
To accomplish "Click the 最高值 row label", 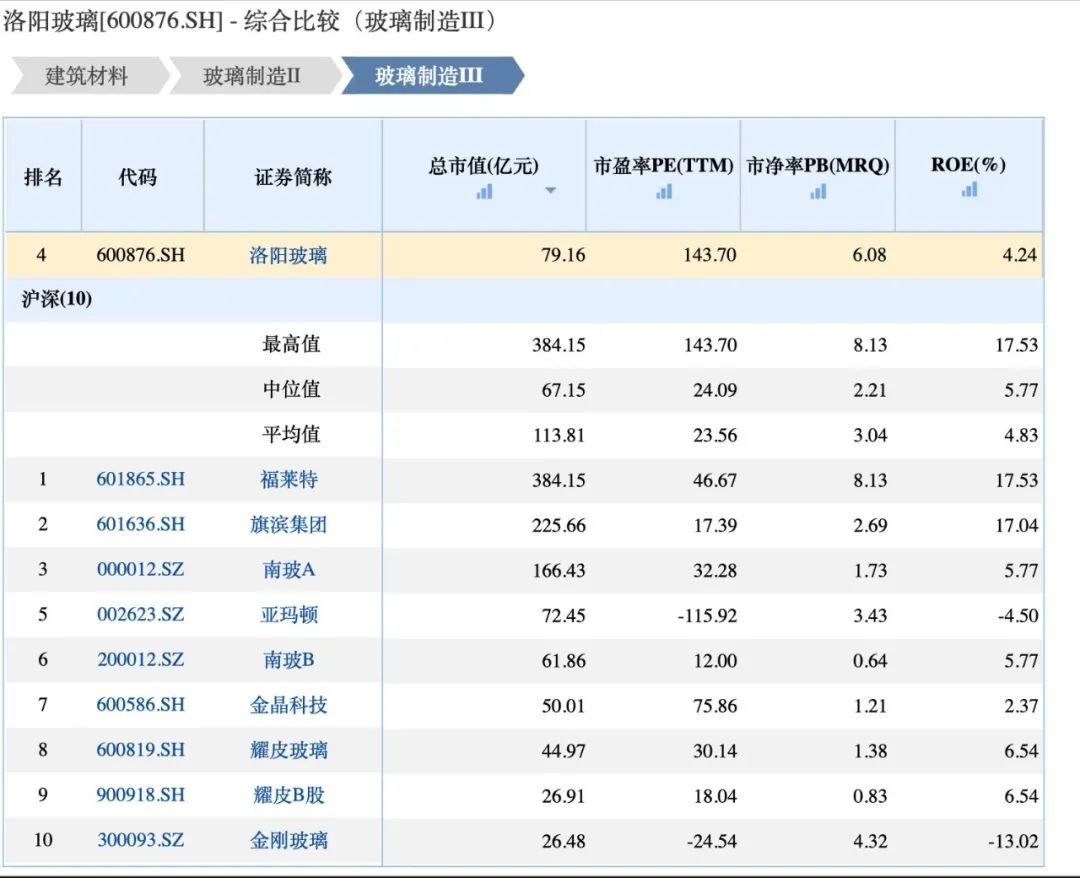I will pos(291,344).
